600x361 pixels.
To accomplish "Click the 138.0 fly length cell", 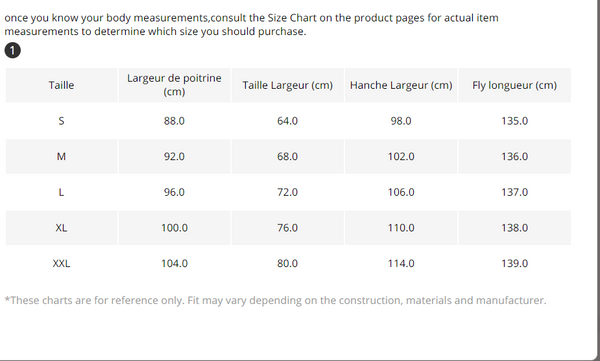I will click(514, 228).
